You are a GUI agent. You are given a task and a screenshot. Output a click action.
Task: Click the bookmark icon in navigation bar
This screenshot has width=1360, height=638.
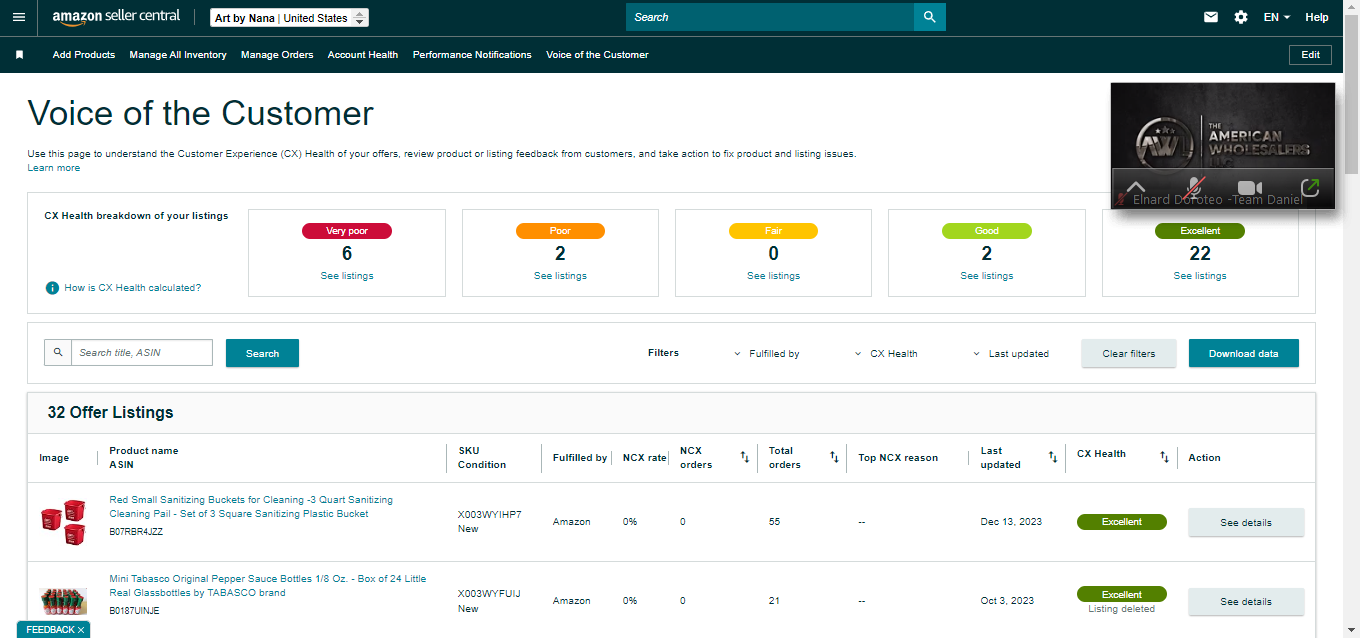tap(19, 55)
